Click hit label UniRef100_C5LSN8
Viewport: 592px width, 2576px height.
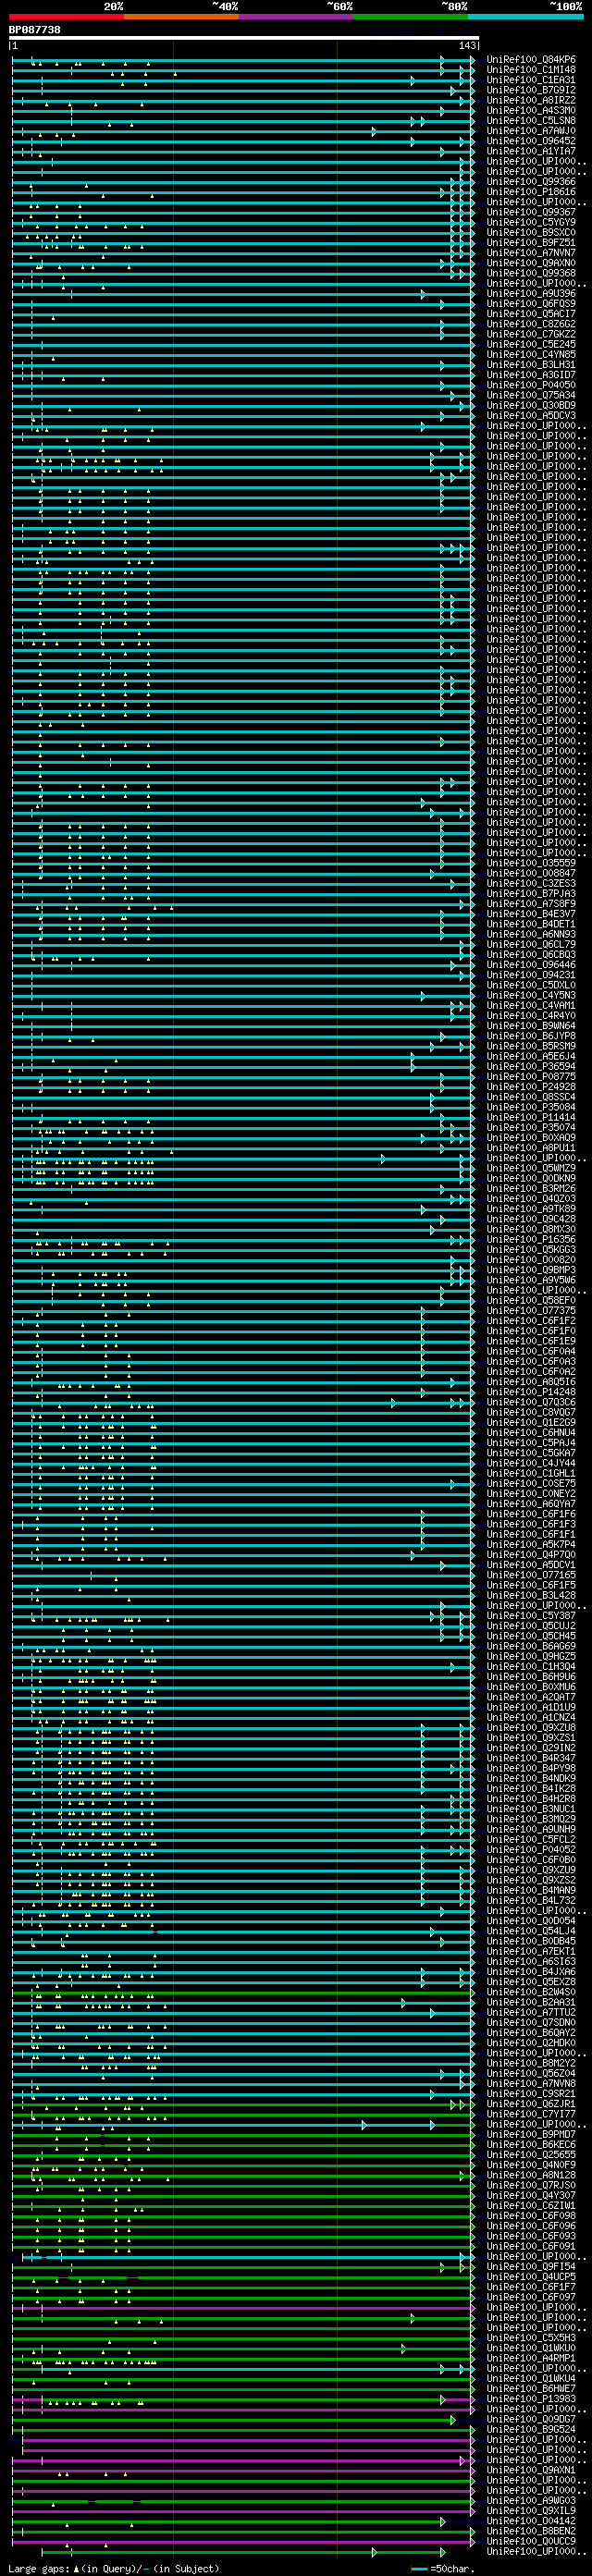pyautogui.click(x=531, y=121)
